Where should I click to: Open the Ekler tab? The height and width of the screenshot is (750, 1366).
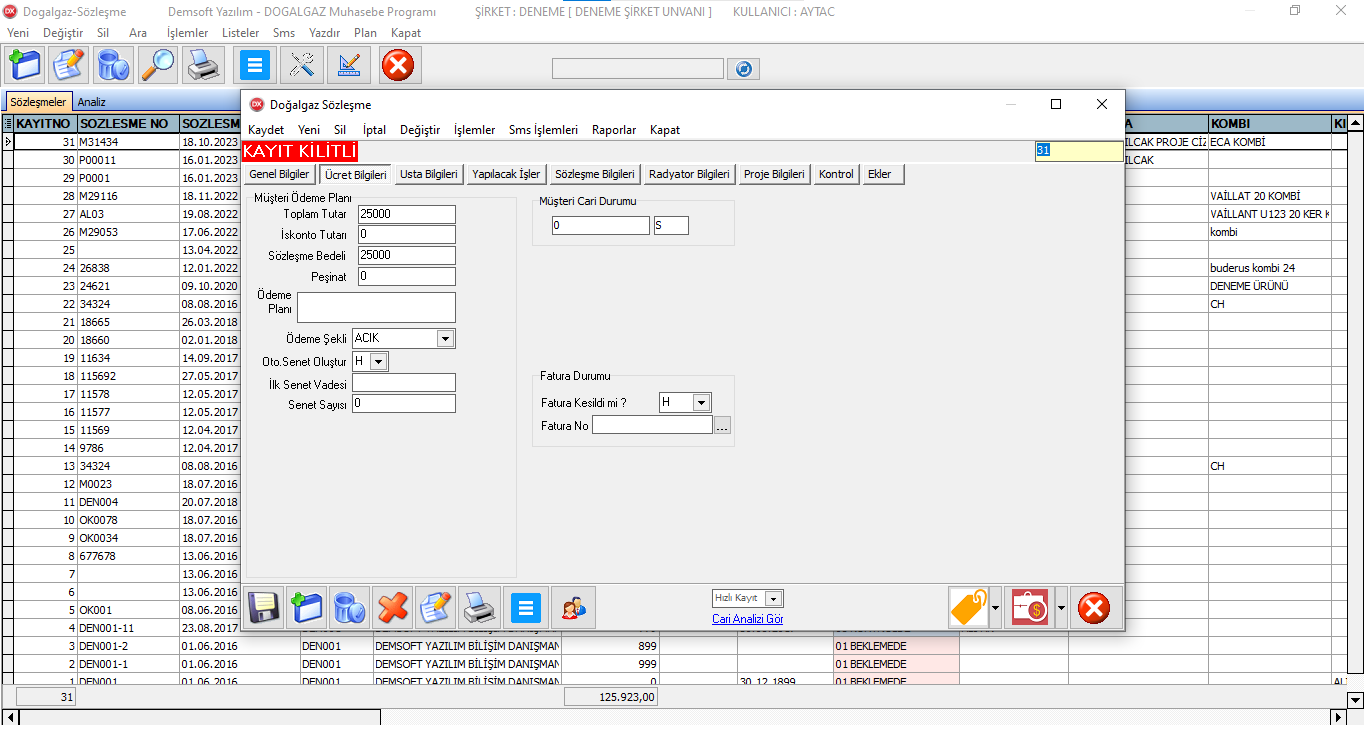pyautogui.click(x=883, y=174)
